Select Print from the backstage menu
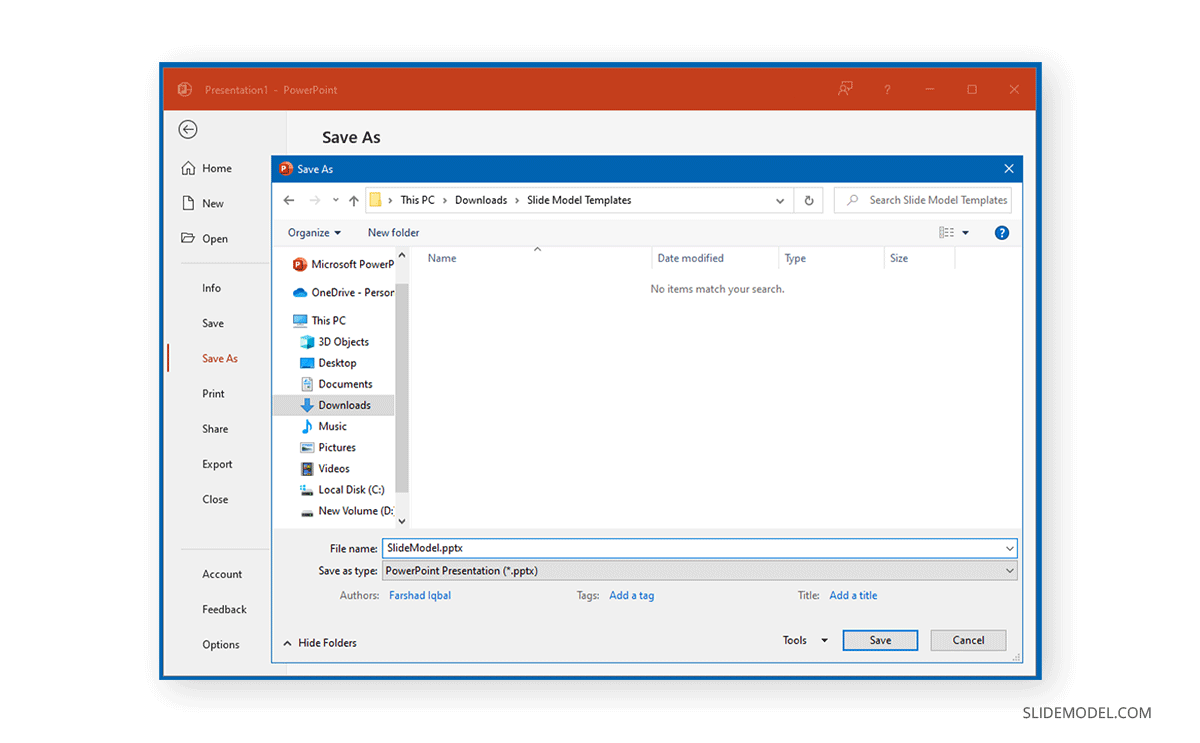The image size is (1200, 743). [x=213, y=393]
